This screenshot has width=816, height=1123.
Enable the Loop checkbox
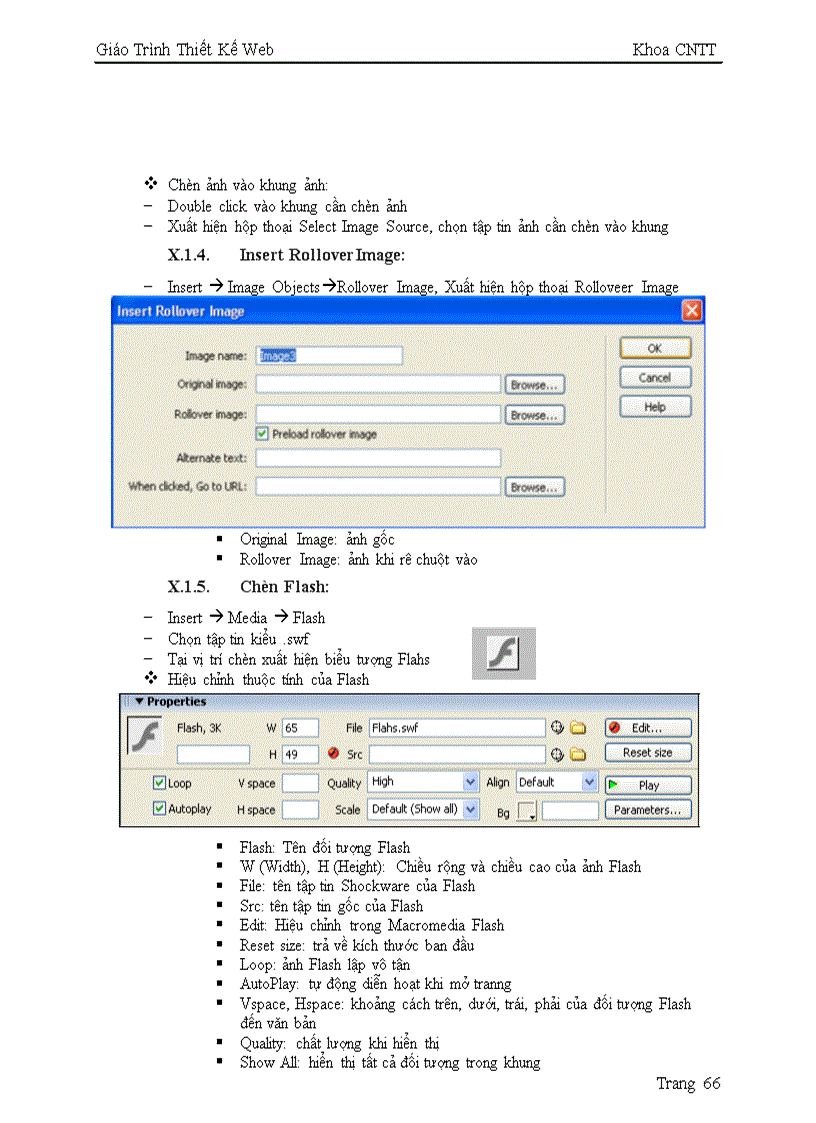tap(158, 784)
